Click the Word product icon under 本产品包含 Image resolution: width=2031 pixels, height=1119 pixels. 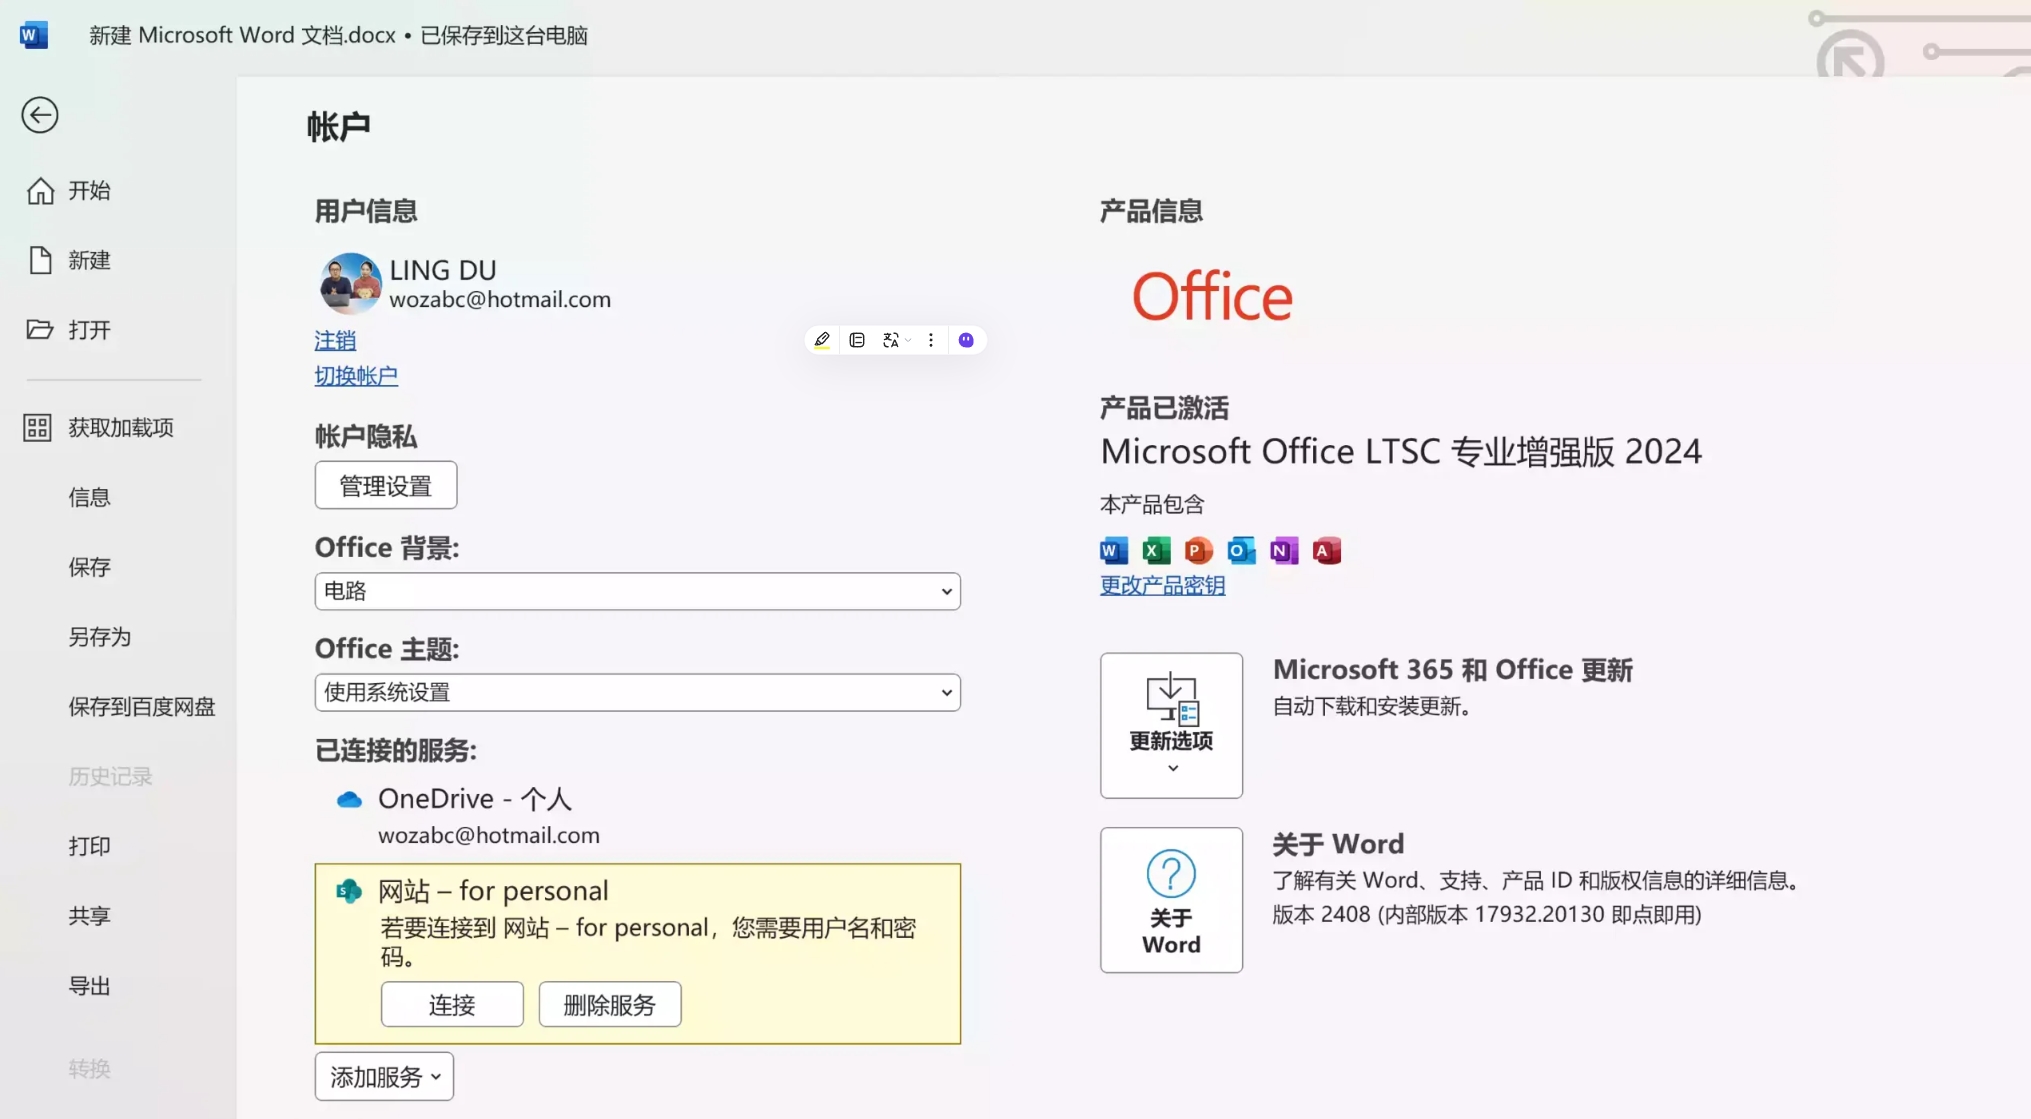point(1114,550)
